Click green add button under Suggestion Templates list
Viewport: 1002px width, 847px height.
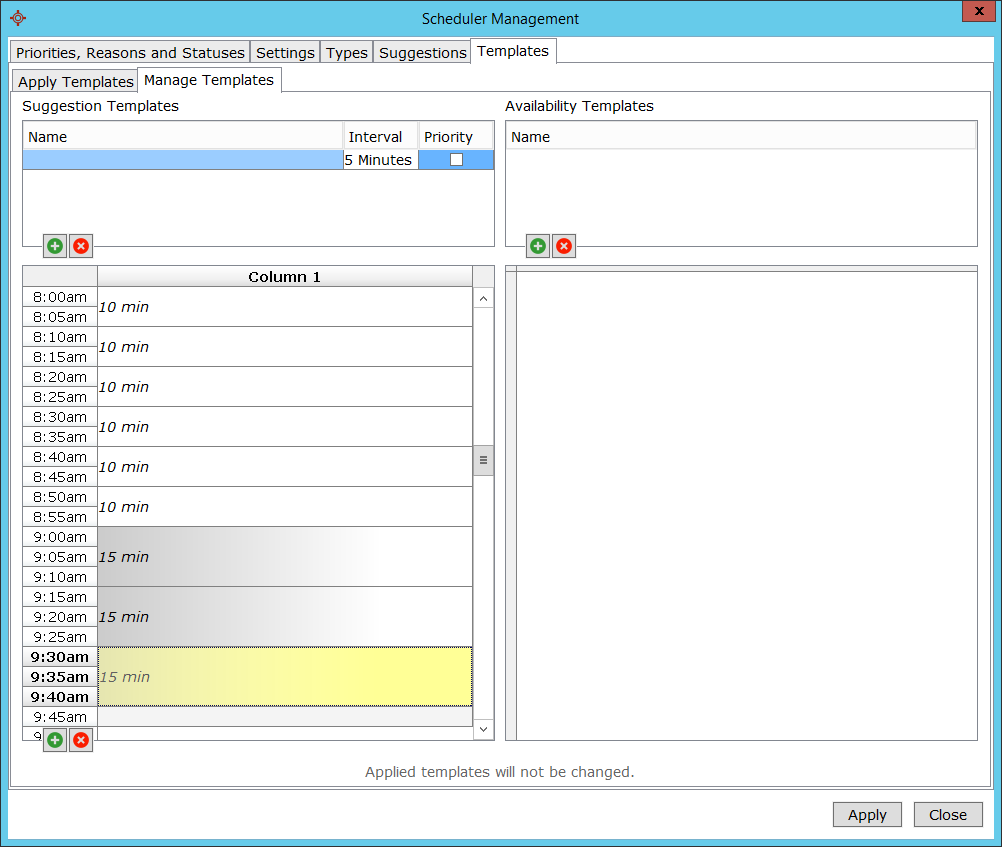tap(55, 246)
